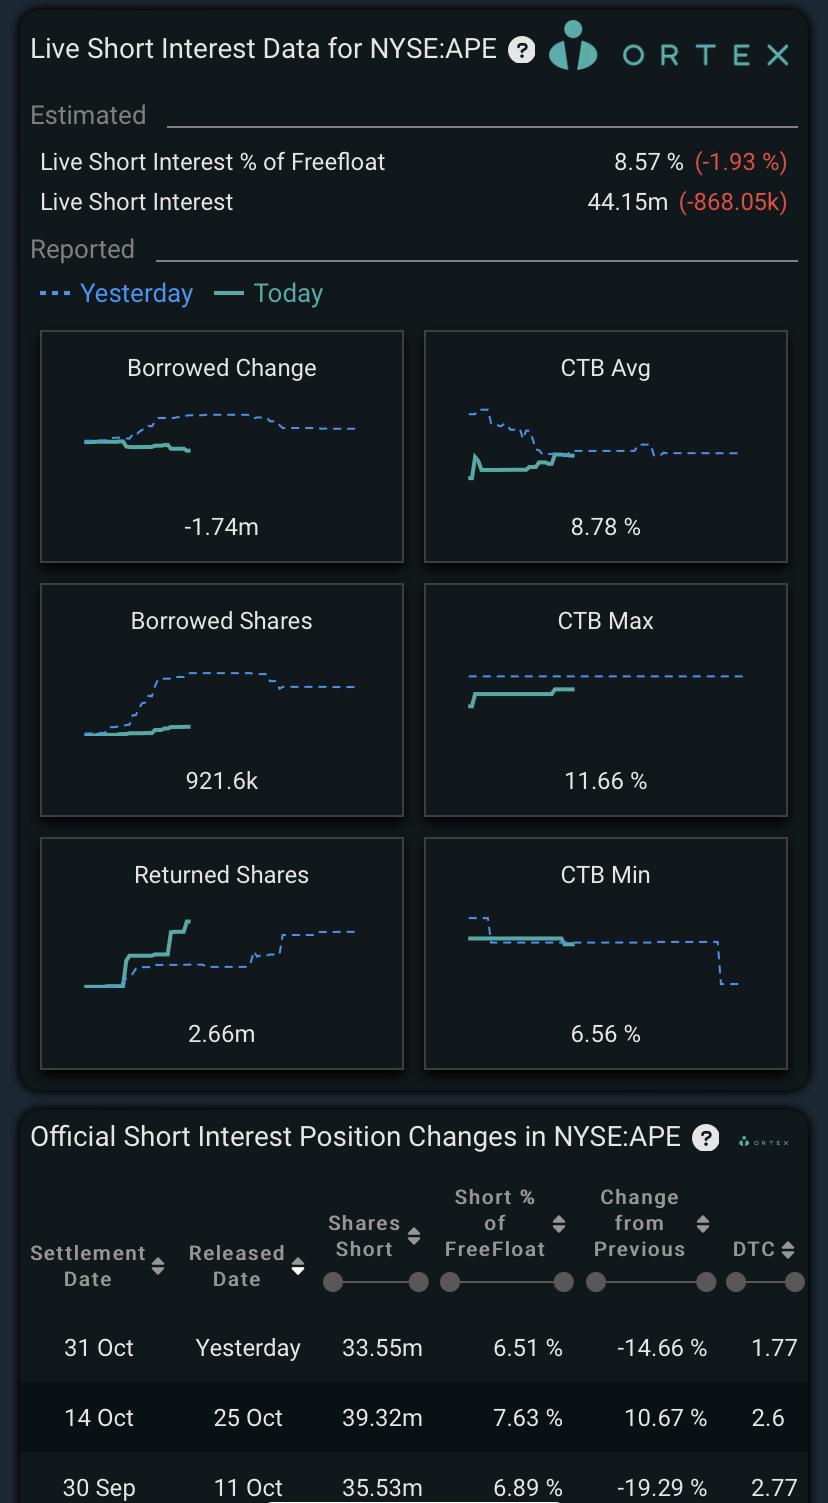
Task: Sort by Shares Short column arrows
Action: point(414,1236)
